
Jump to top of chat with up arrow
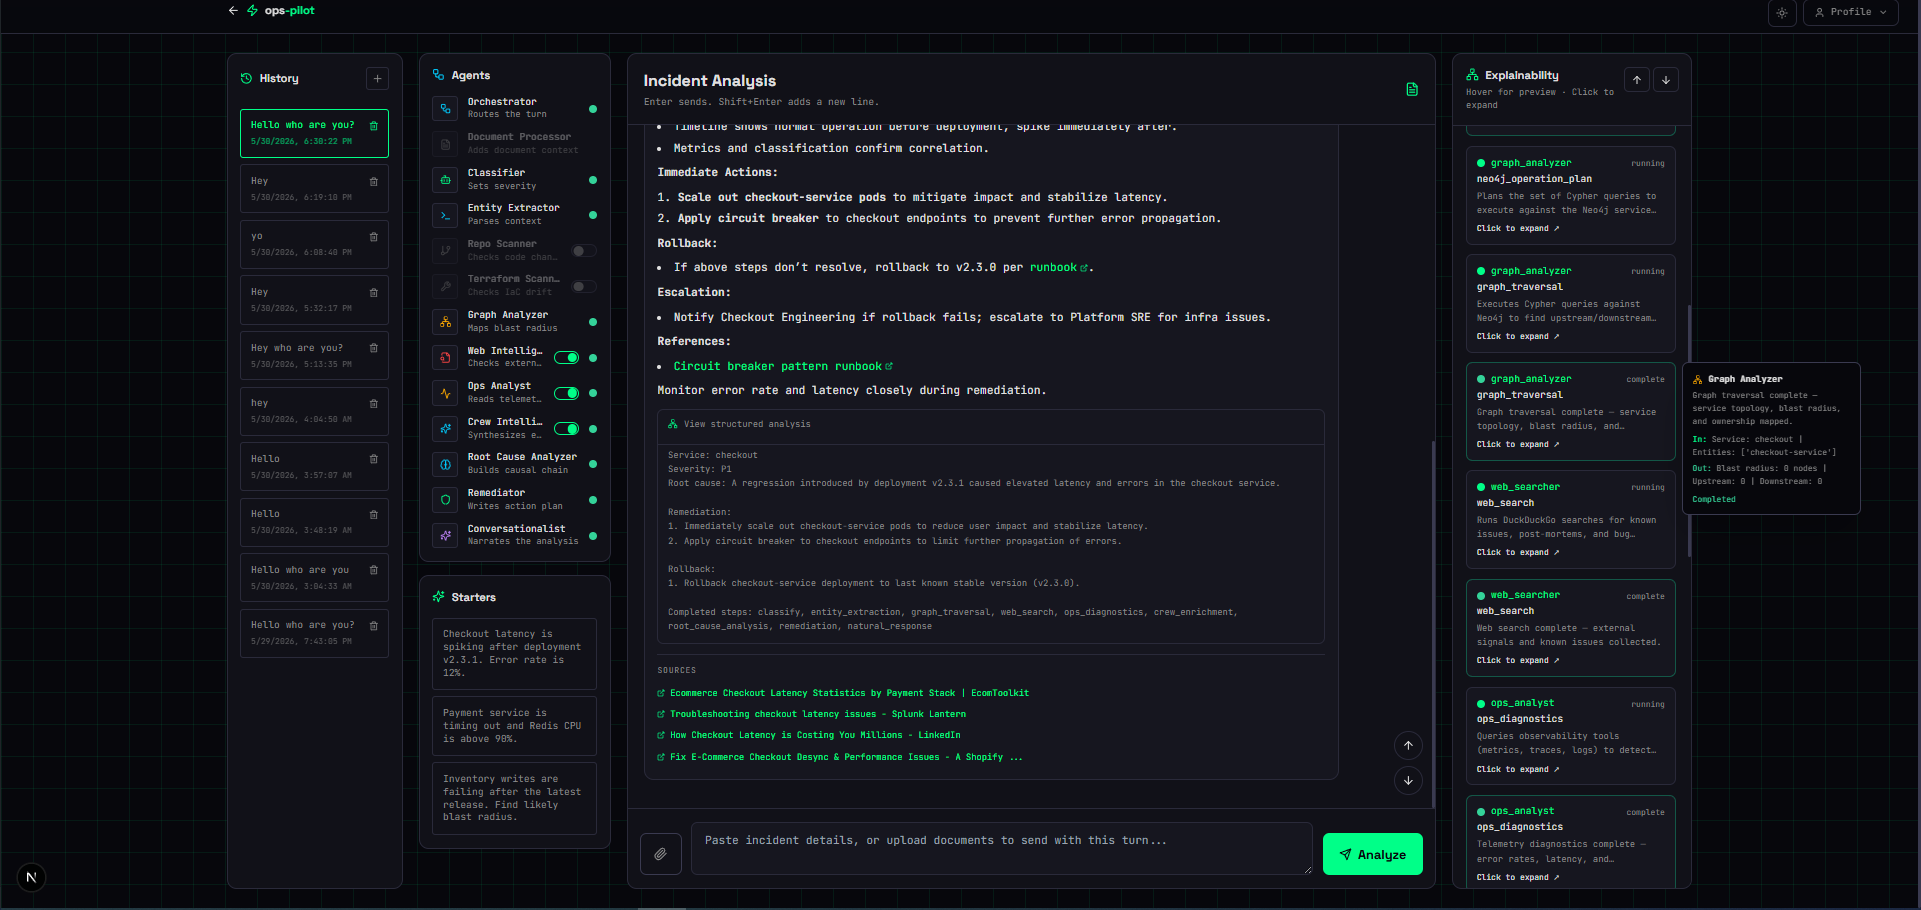[1408, 745]
